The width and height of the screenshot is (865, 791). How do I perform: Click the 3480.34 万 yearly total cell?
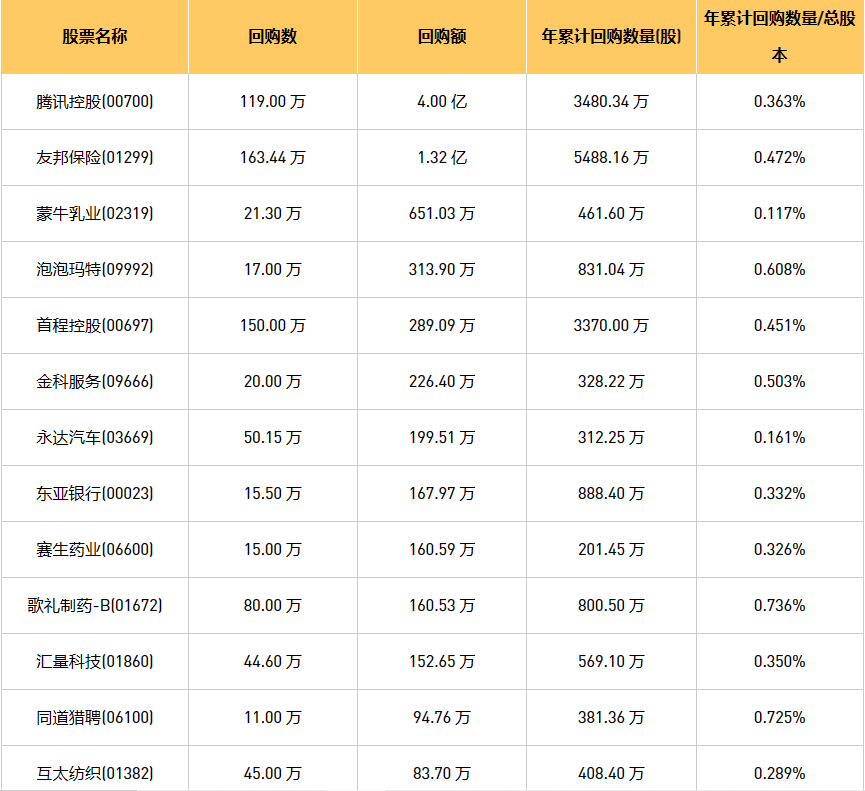611,101
